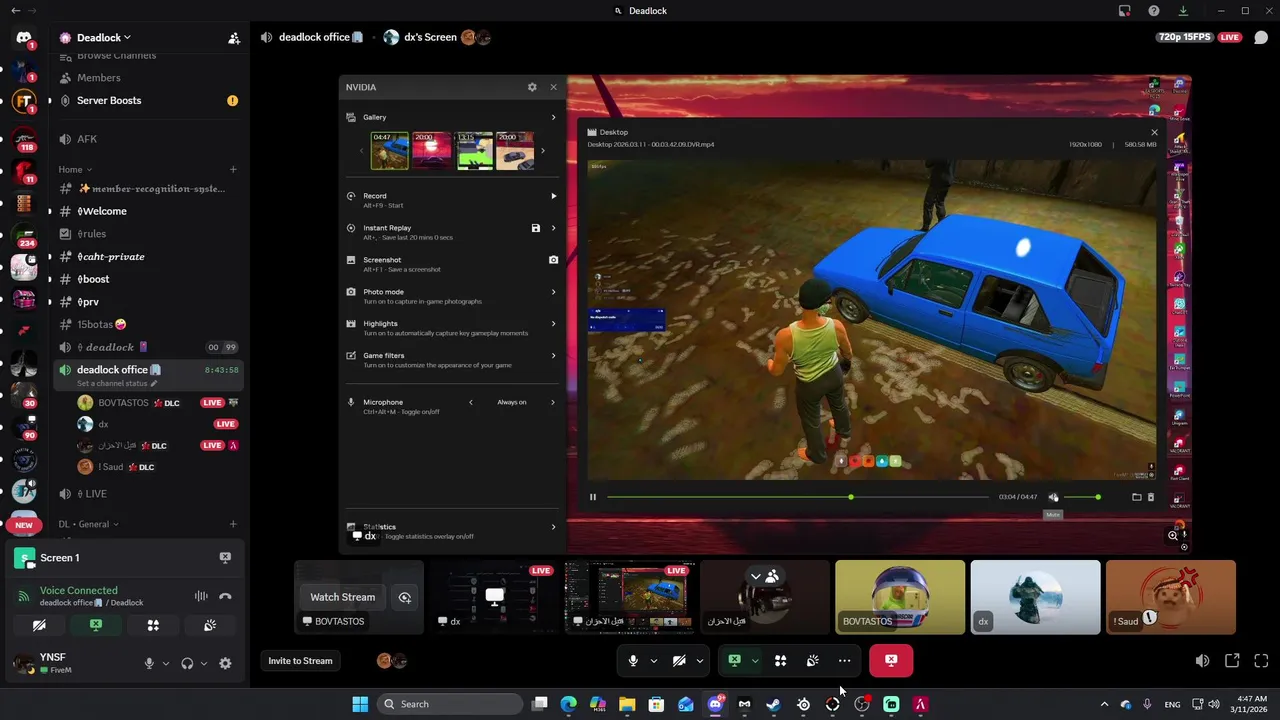Open the boost channel

tap(93, 279)
